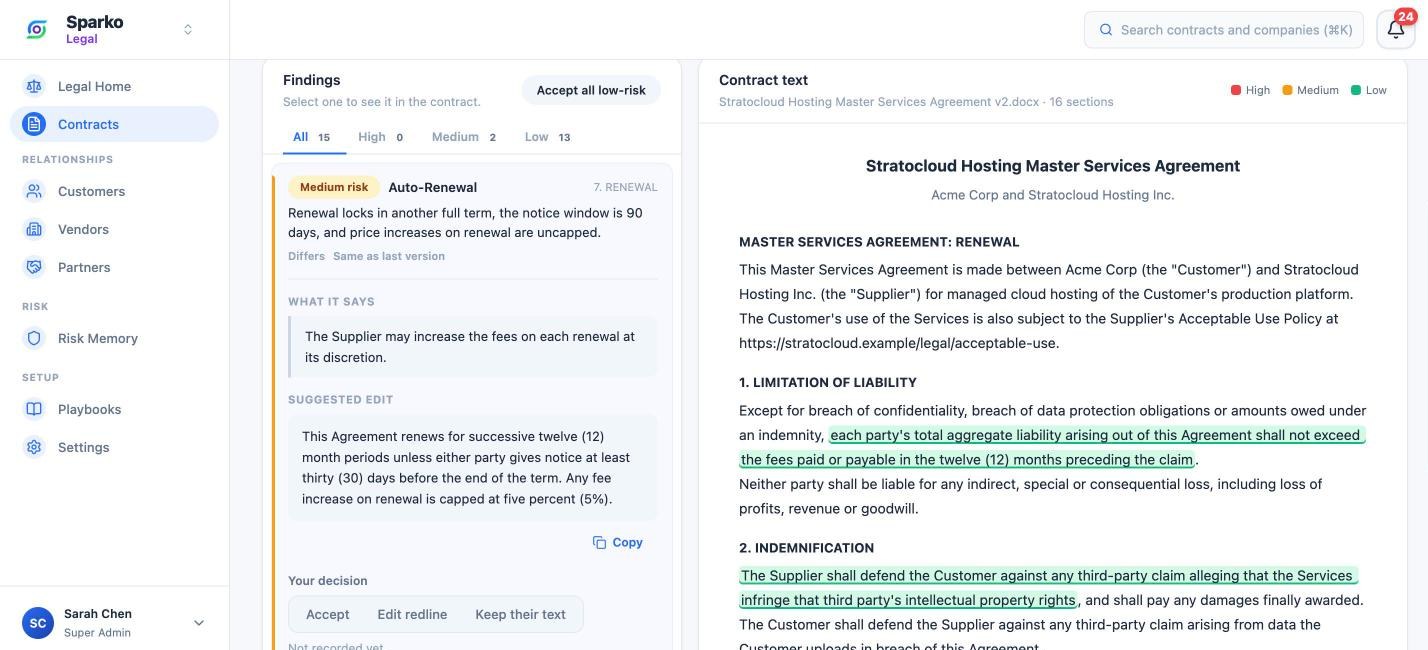Switch to the Medium findings tab

click(x=464, y=137)
